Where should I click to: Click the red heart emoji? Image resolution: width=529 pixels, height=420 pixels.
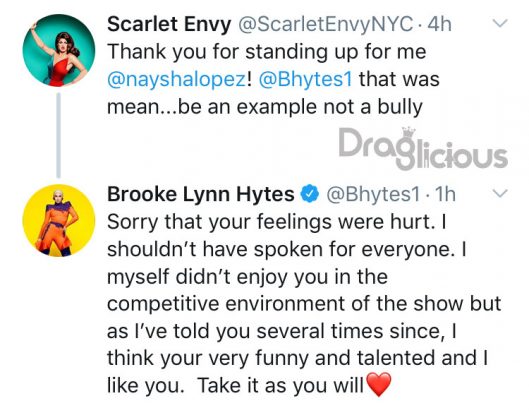(x=379, y=385)
